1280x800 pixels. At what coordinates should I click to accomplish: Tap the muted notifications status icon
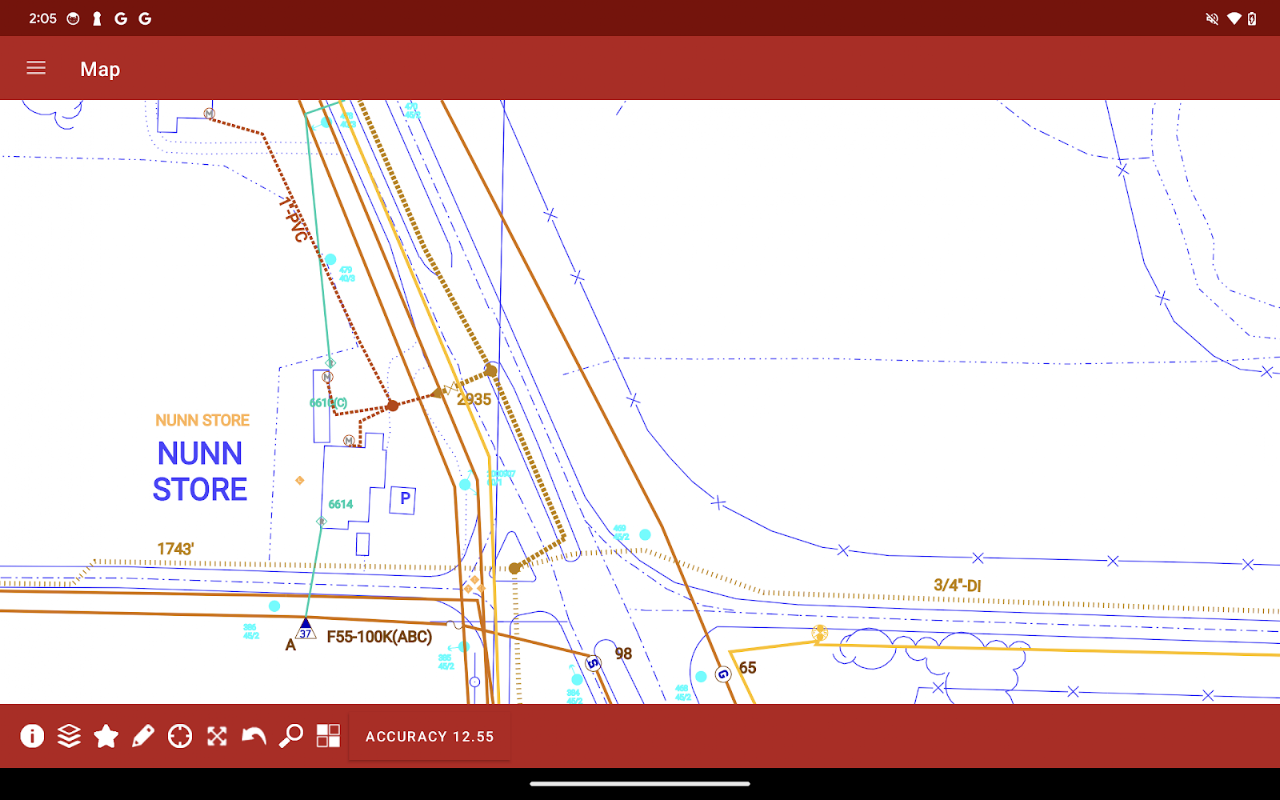pyautogui.click(x=1212, y=18)
